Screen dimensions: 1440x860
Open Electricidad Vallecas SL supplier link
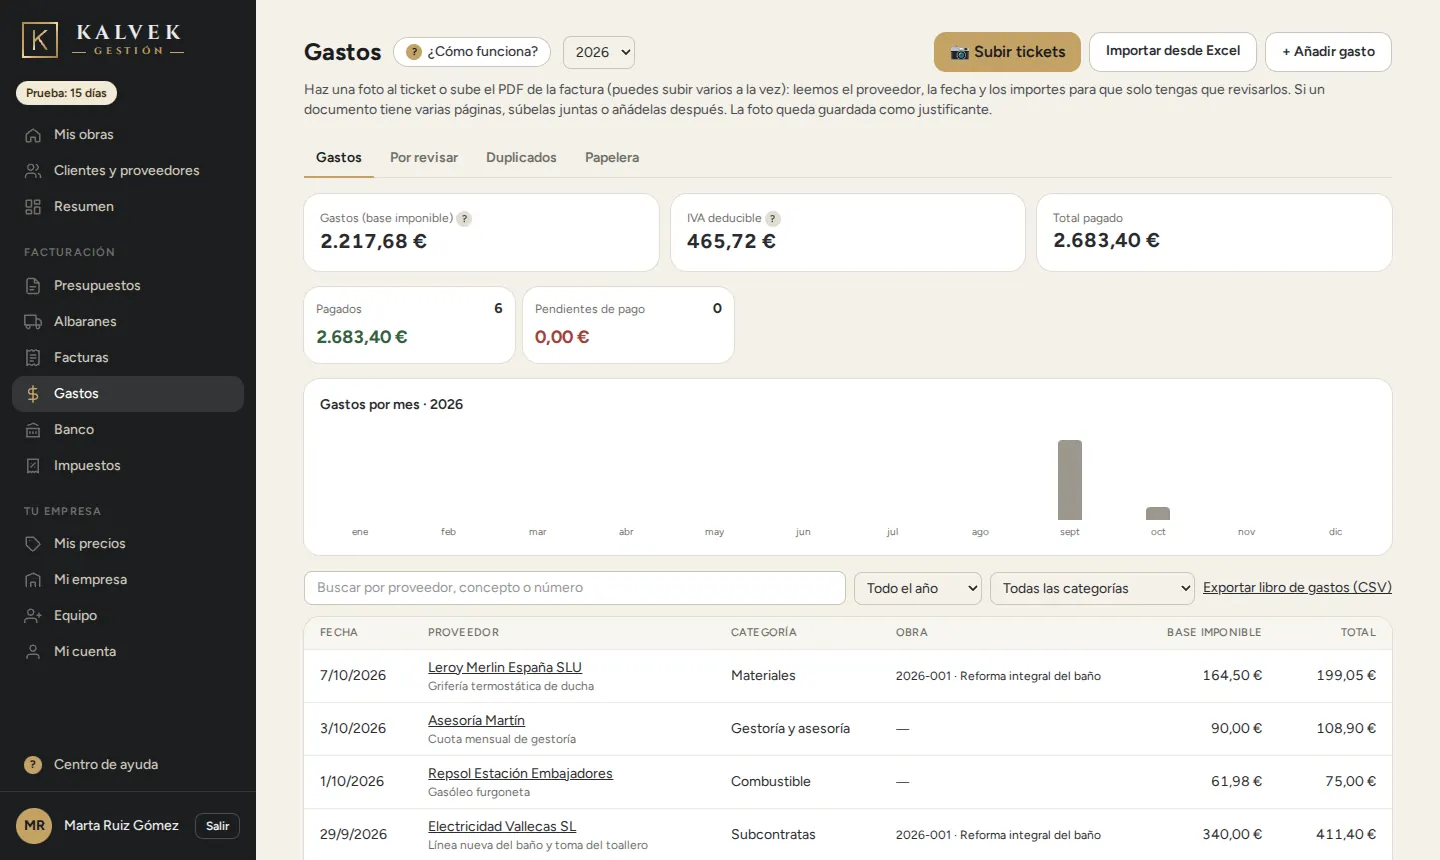(502, 826)
